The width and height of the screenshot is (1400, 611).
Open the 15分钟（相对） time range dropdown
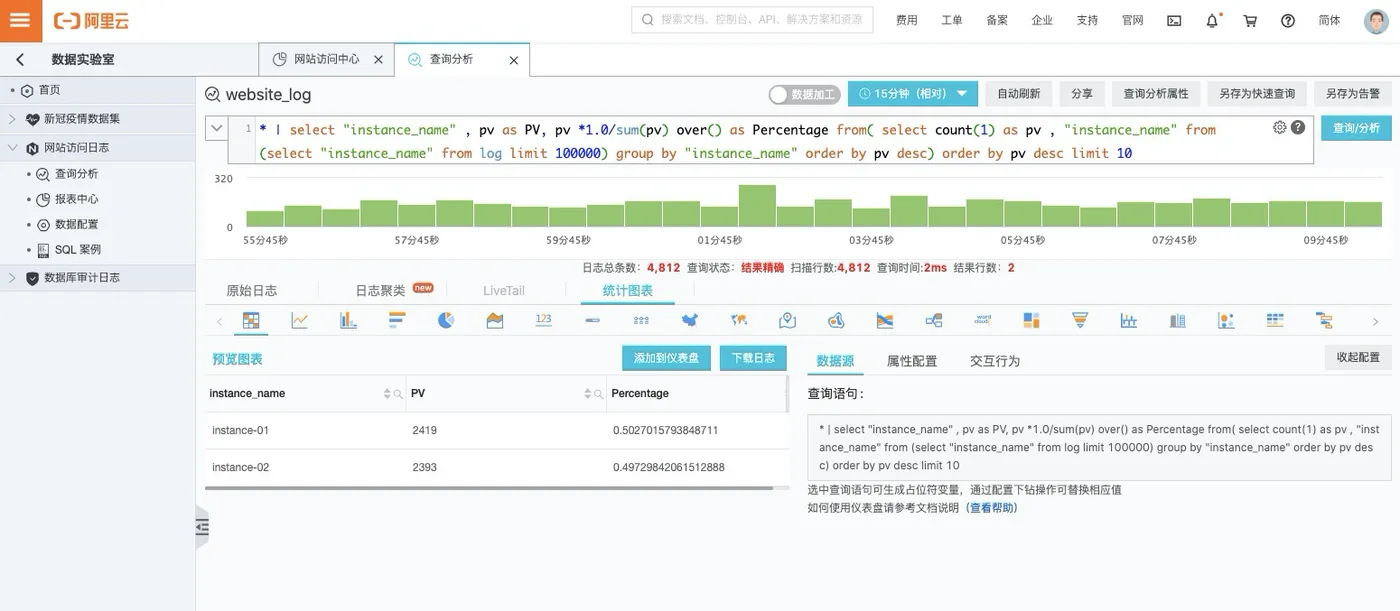click(x=912, y=94)
